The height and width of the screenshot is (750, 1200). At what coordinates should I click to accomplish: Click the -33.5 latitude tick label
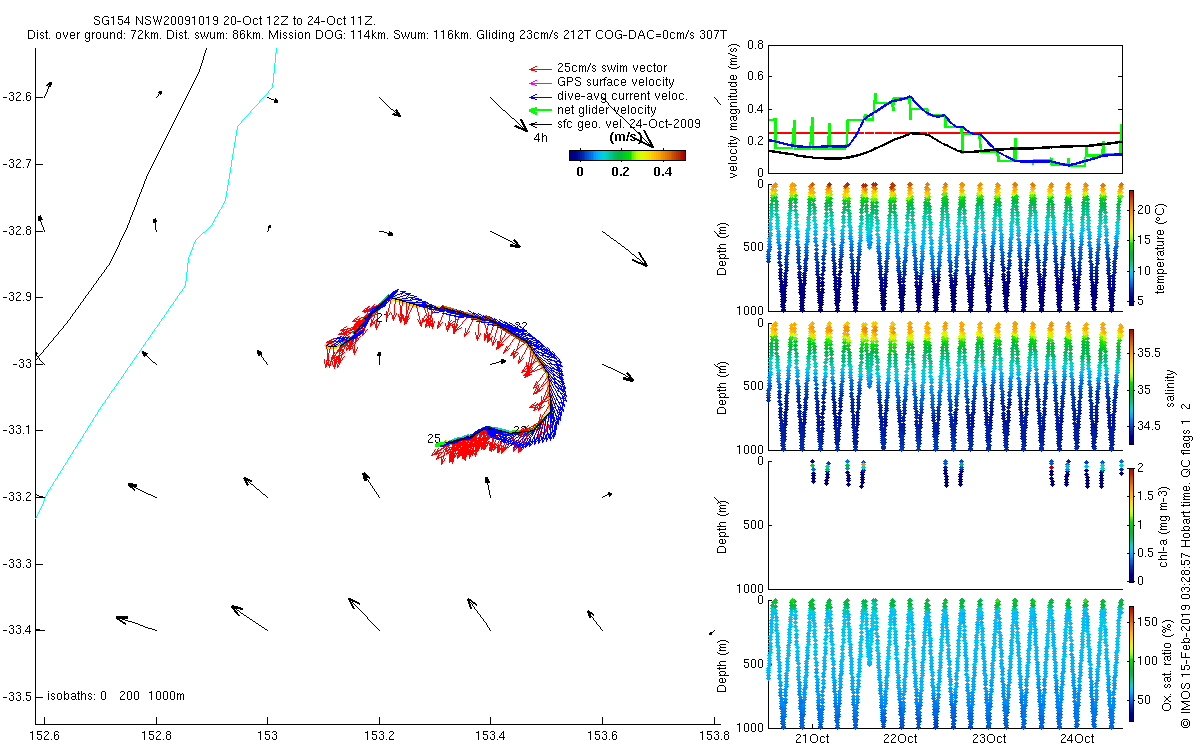[x=17, y=697]
